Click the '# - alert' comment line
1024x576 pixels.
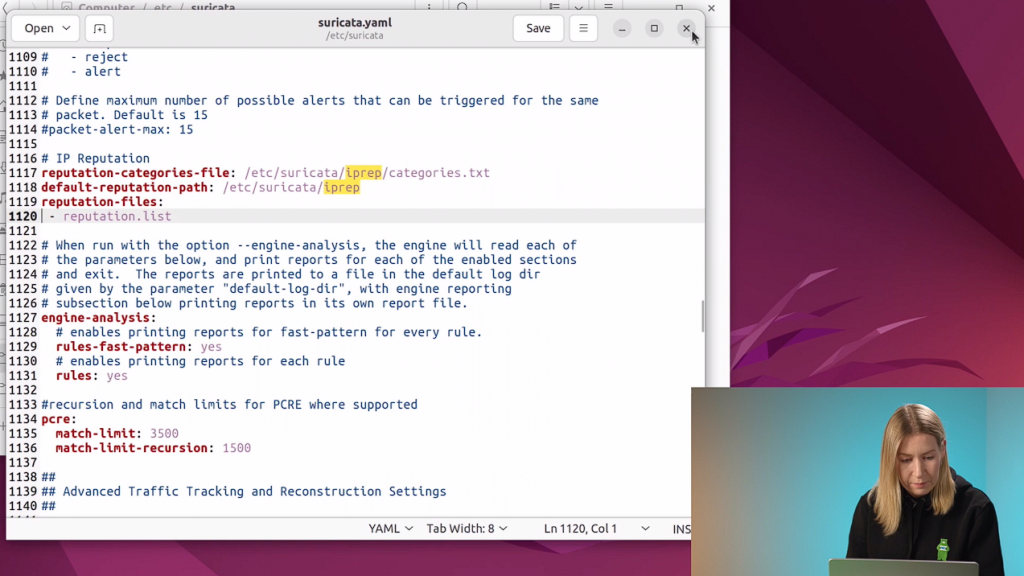click(81, 72)
